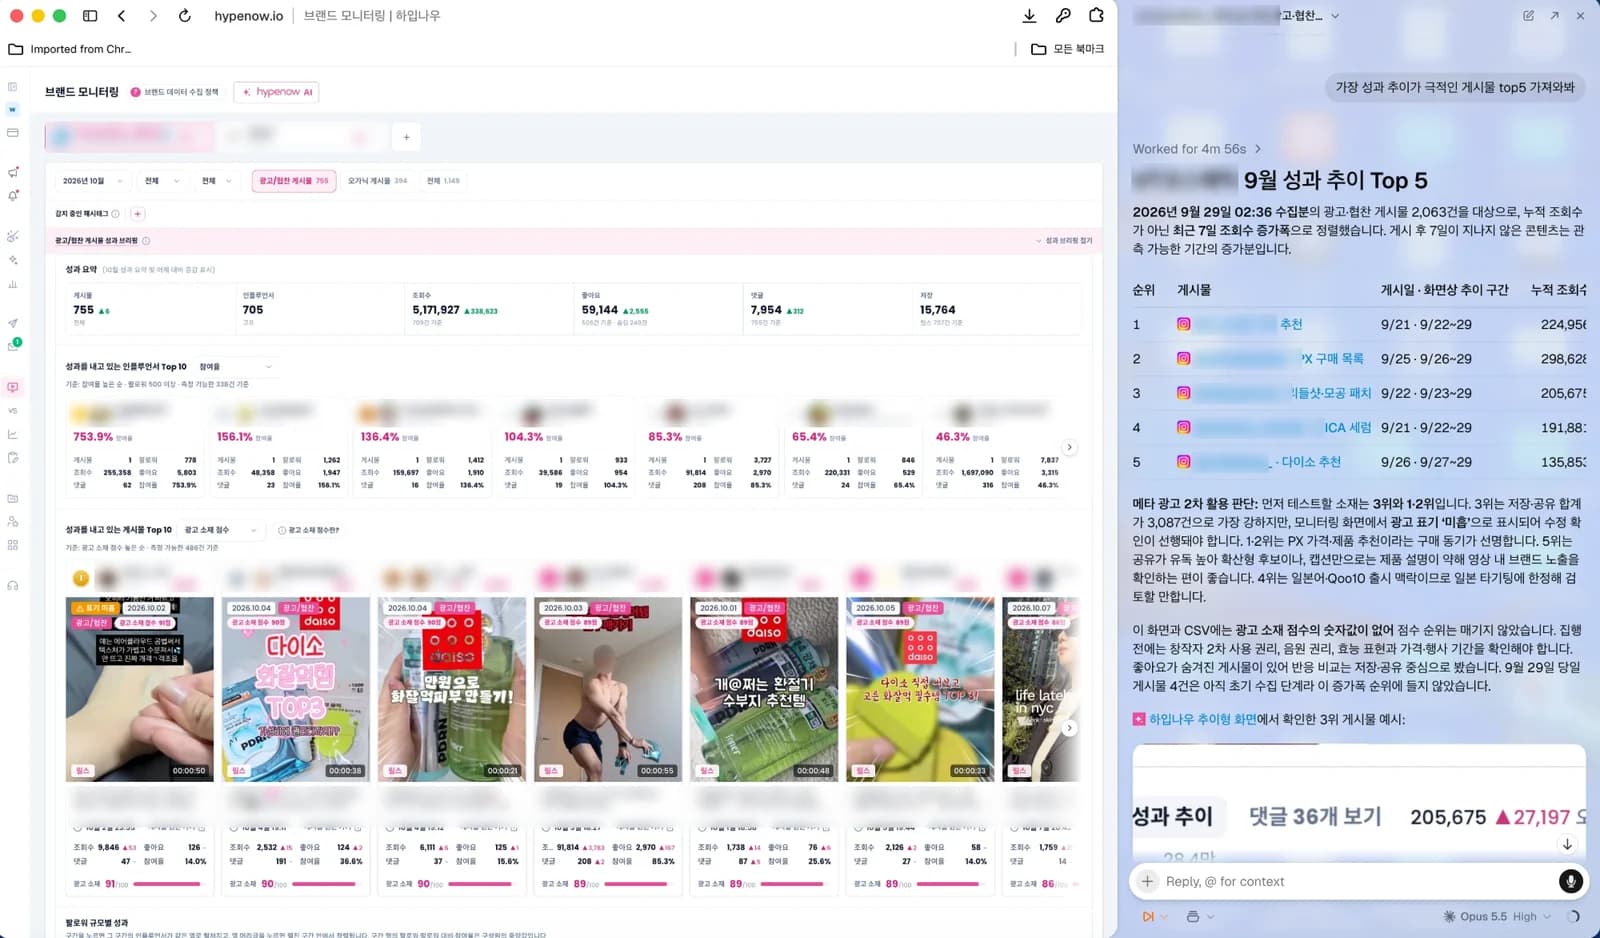The width and height of the screenshot is (1600, 938).
Task: Toggle the browser sidebar panel icon
Action: point(90,16)
